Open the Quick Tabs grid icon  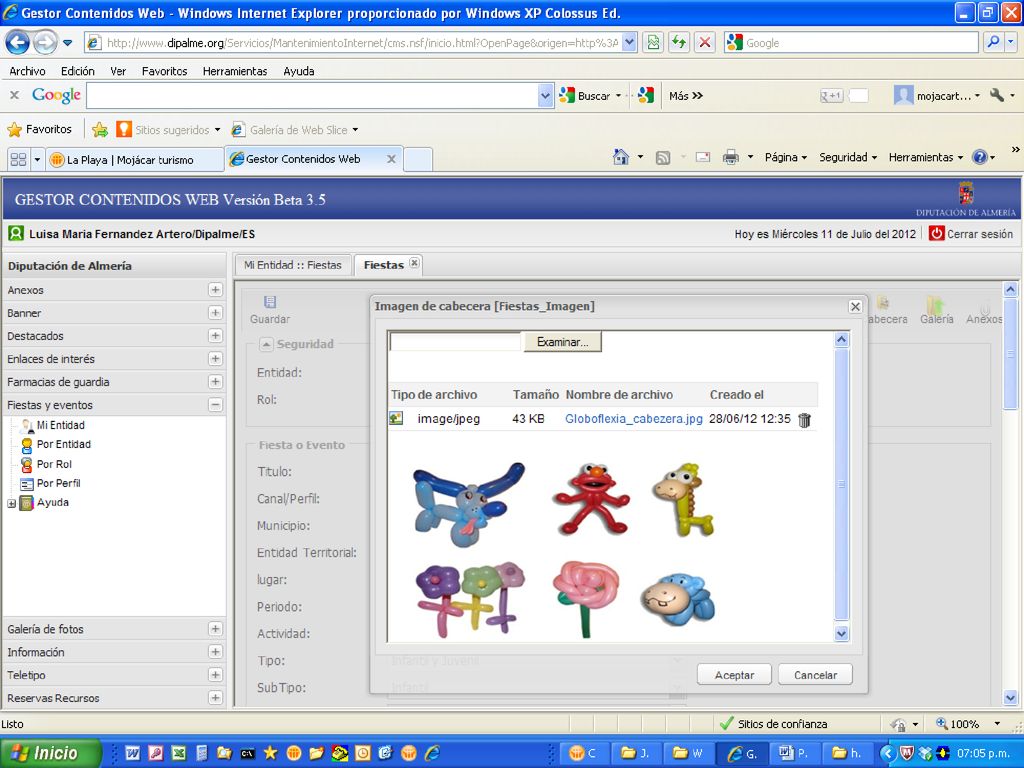(18, 159)
